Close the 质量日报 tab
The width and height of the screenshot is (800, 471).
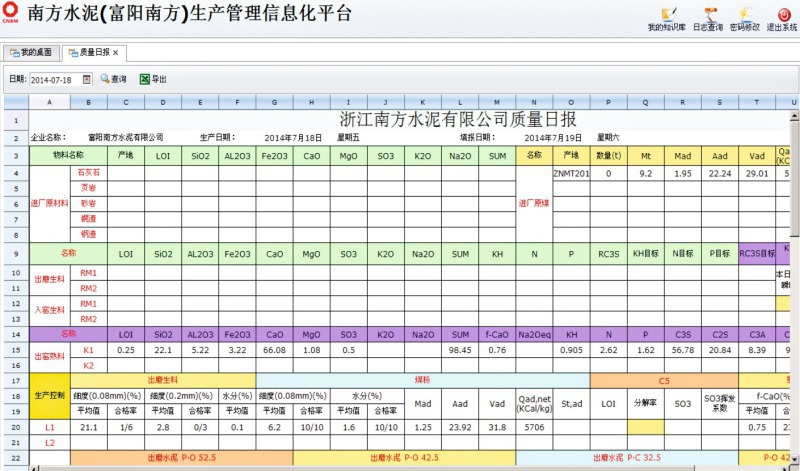[115, 52]
